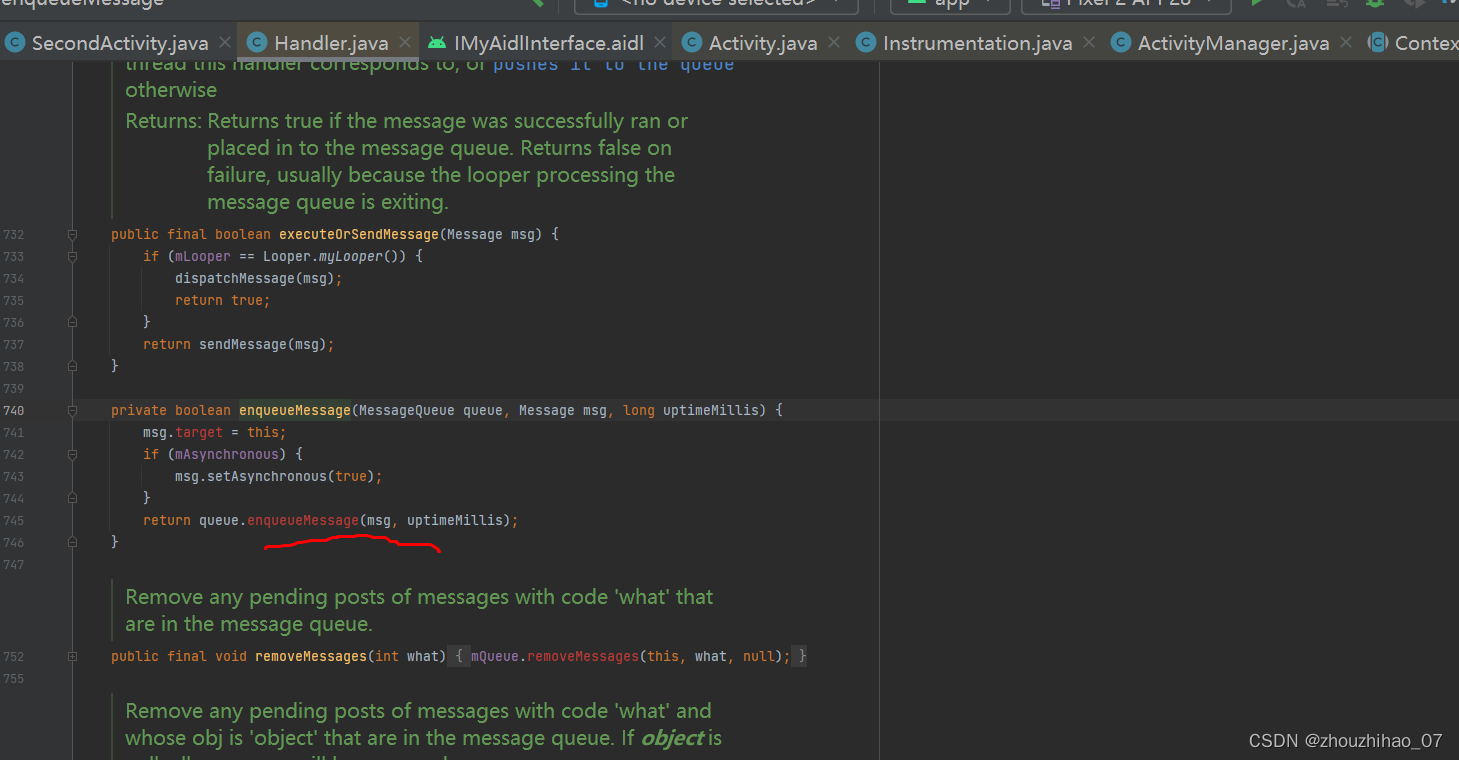Click mQueue.removeMessages call on line 752
The width and height of the screenshot is (1459, 760).
click(555, 656)
